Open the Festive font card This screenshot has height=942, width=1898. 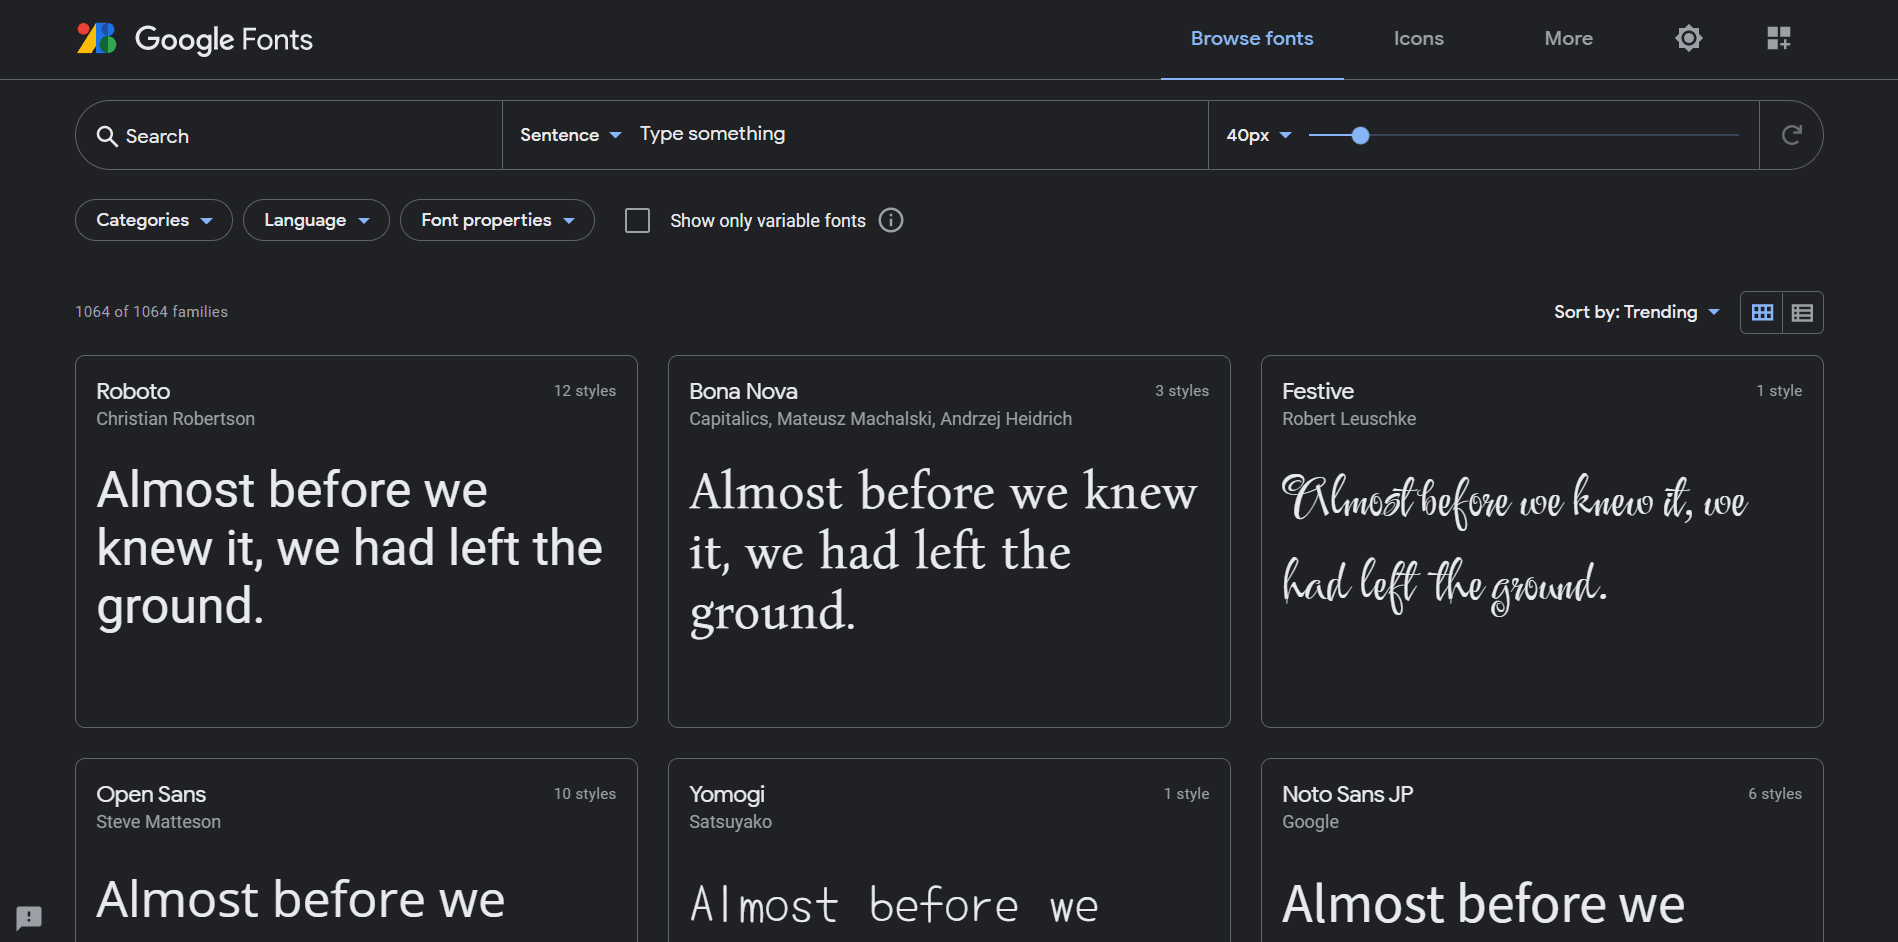click(1542, 541)
